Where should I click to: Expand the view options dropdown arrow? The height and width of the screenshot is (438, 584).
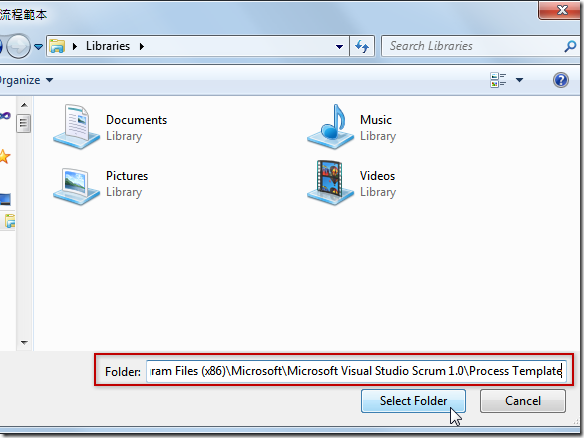tap(519, 80)
